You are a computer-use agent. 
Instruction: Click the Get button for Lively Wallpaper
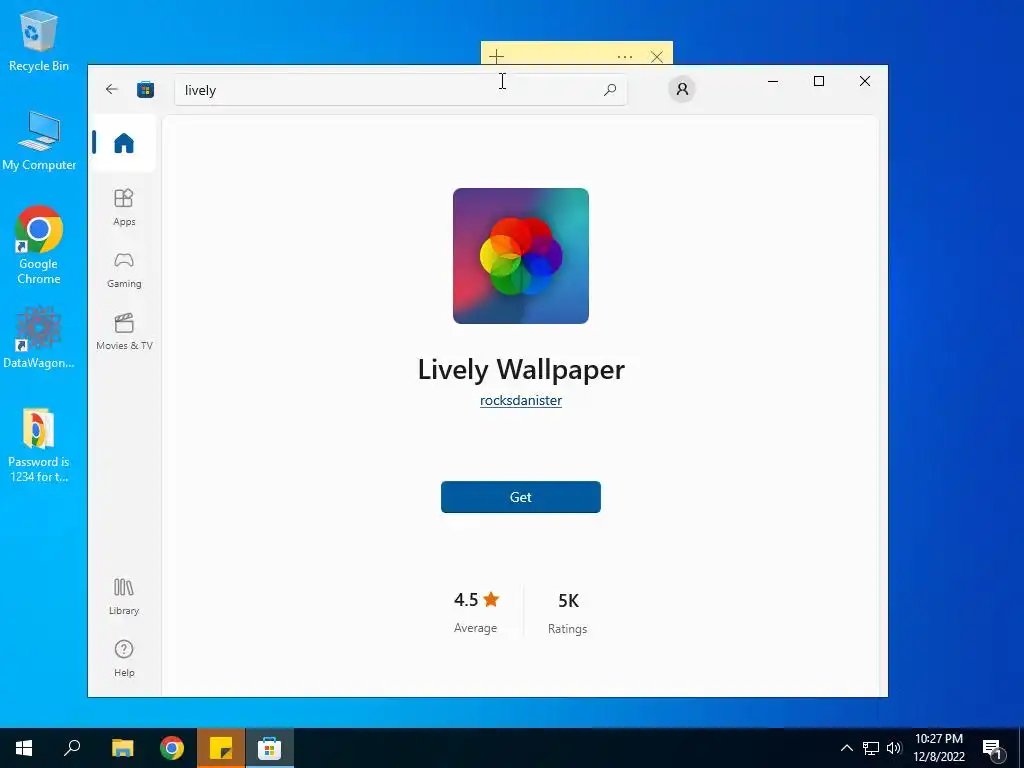(520, 497)
